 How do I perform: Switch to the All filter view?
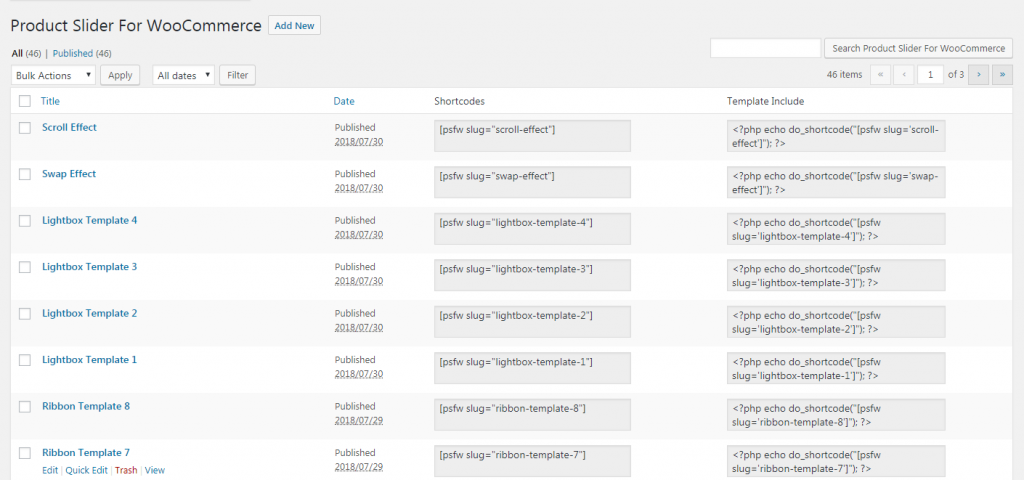tap(17, 54)
